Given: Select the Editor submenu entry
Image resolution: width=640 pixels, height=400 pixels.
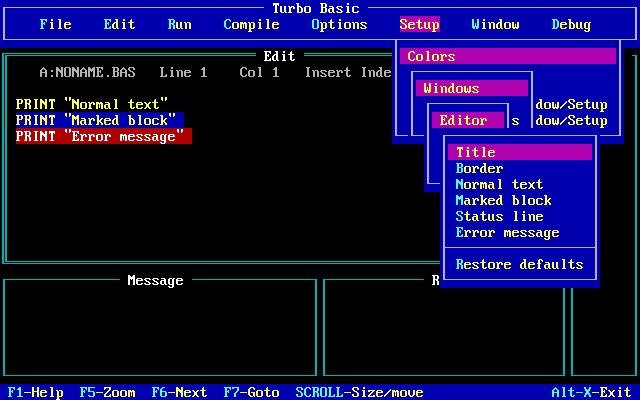Looking at the screenshot, I should click(468, 120).
